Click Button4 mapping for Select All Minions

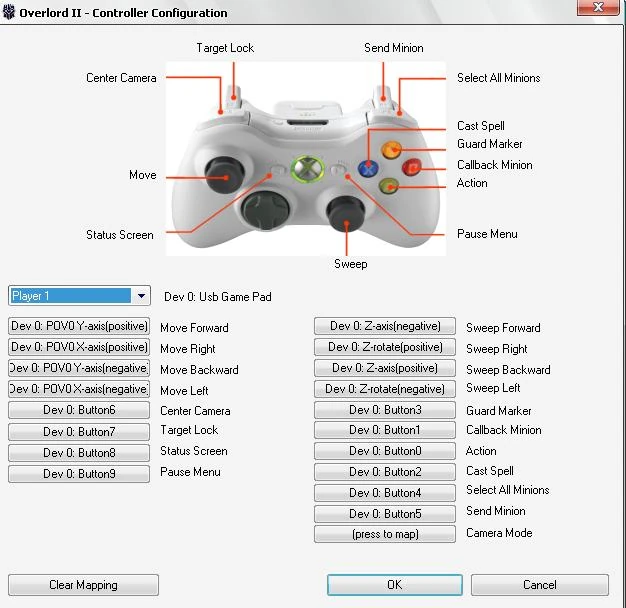coord(385,493)
